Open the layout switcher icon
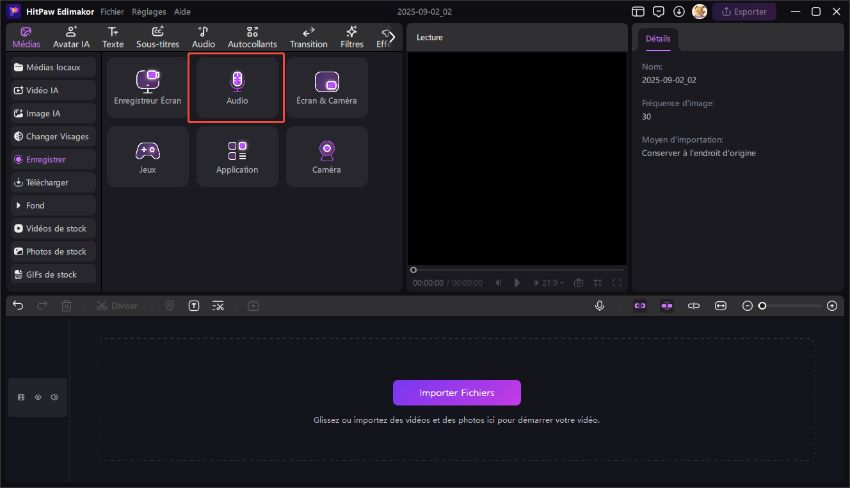850x488 pixels. click(x=638, y=11)
